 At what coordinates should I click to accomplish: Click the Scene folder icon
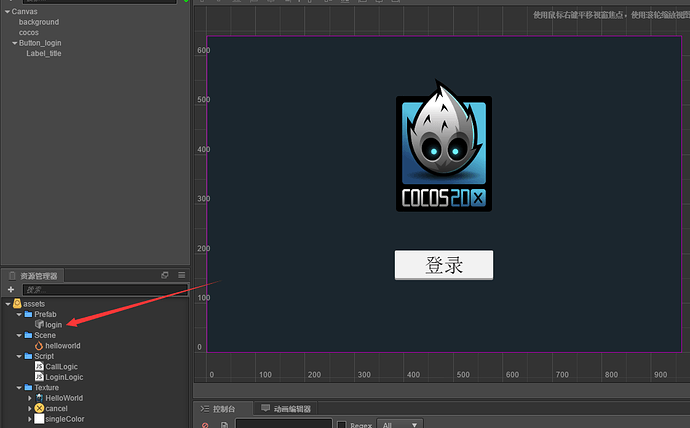tap(28, 335)
